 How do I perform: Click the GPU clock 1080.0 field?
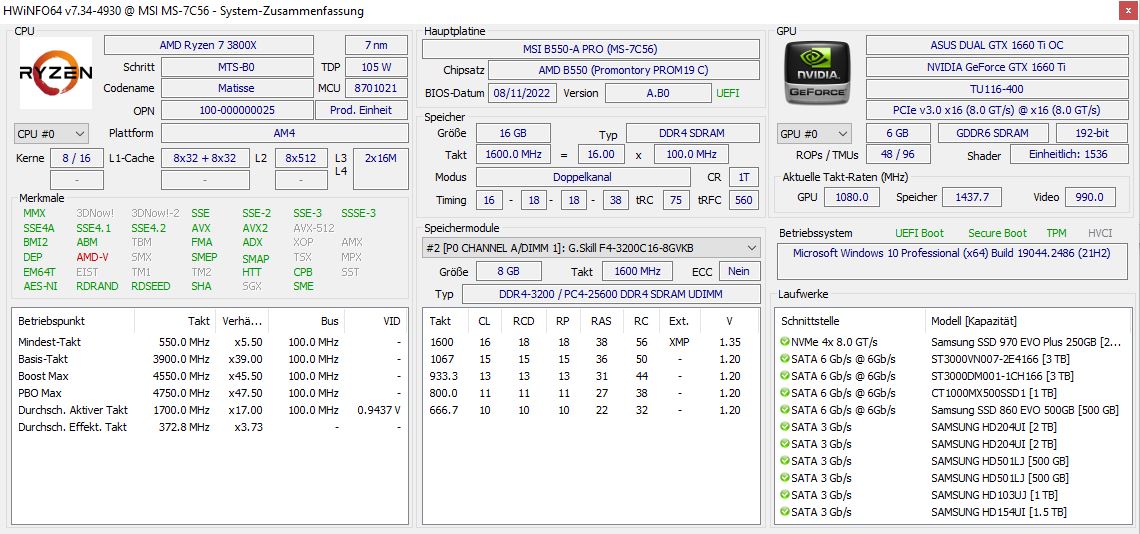853,197
